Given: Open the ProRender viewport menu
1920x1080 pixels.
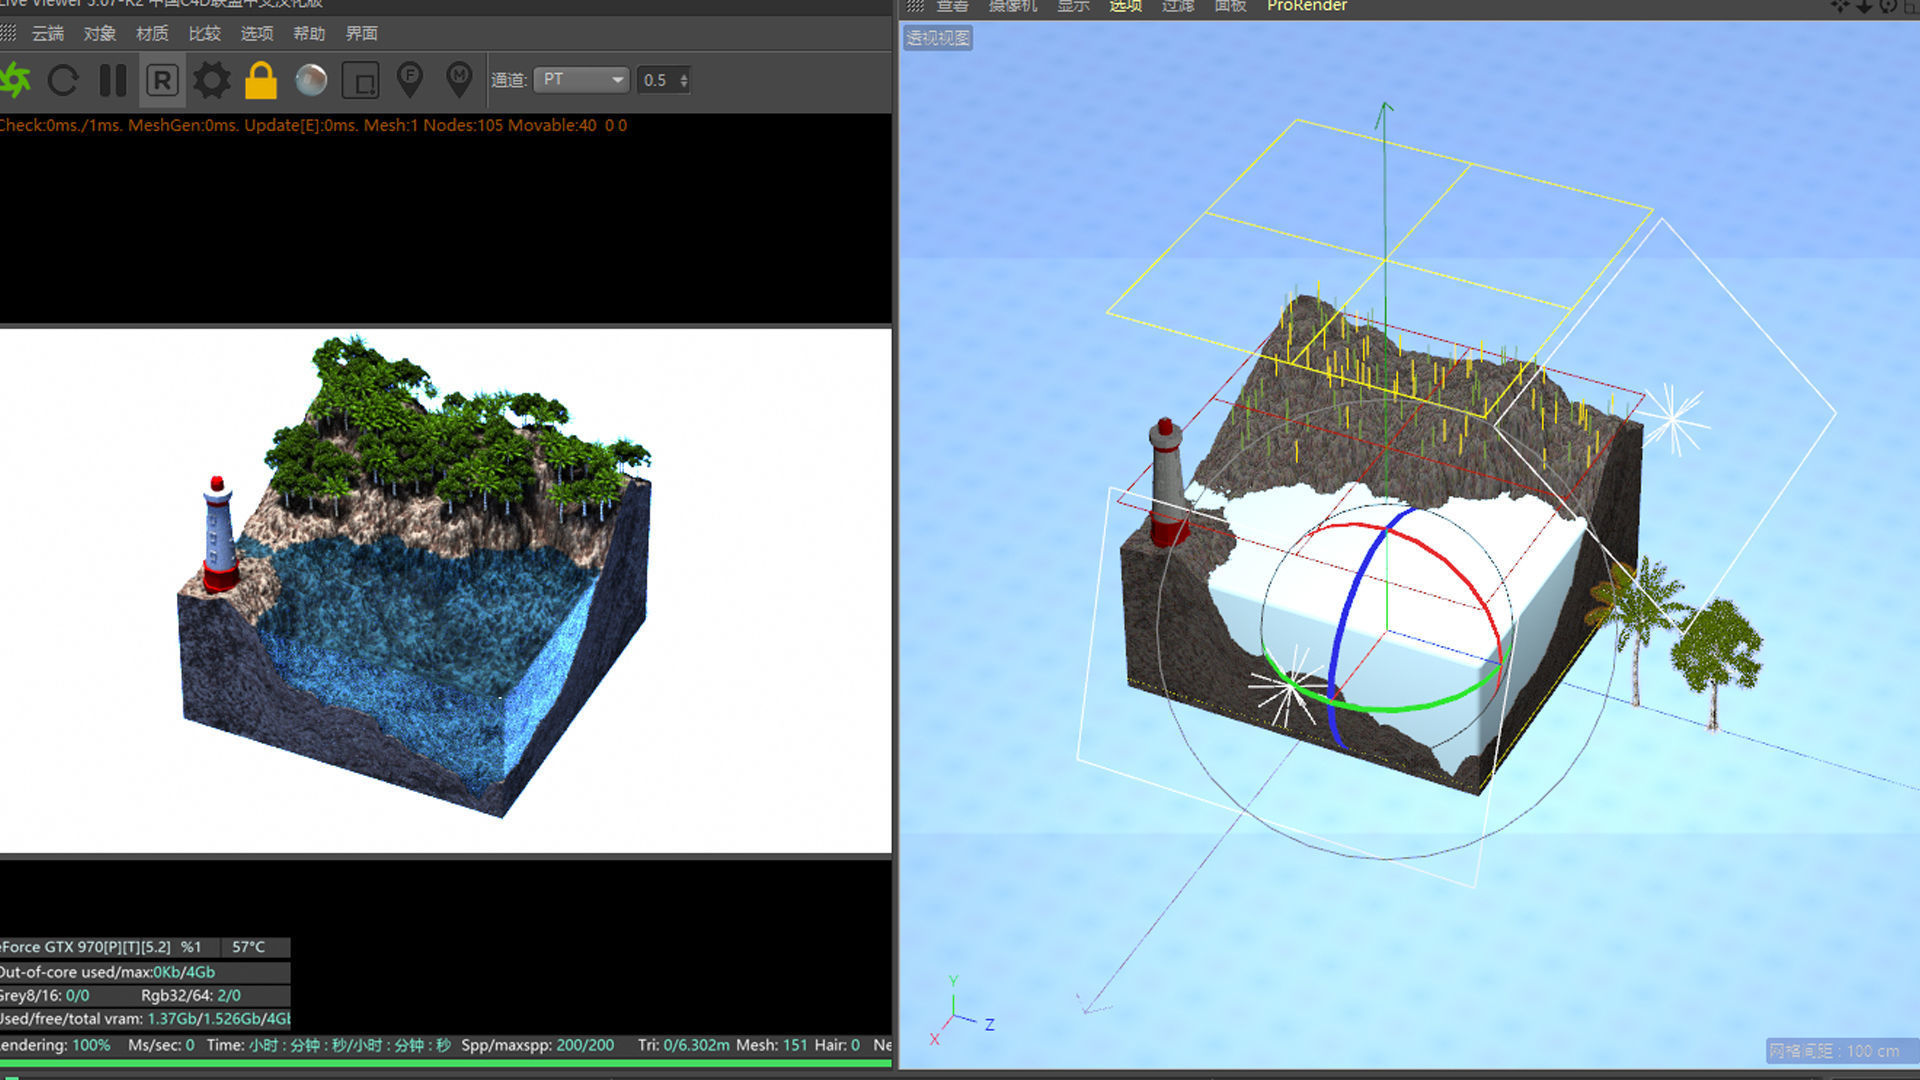Looking at the screenshot, I should 1306,6.
